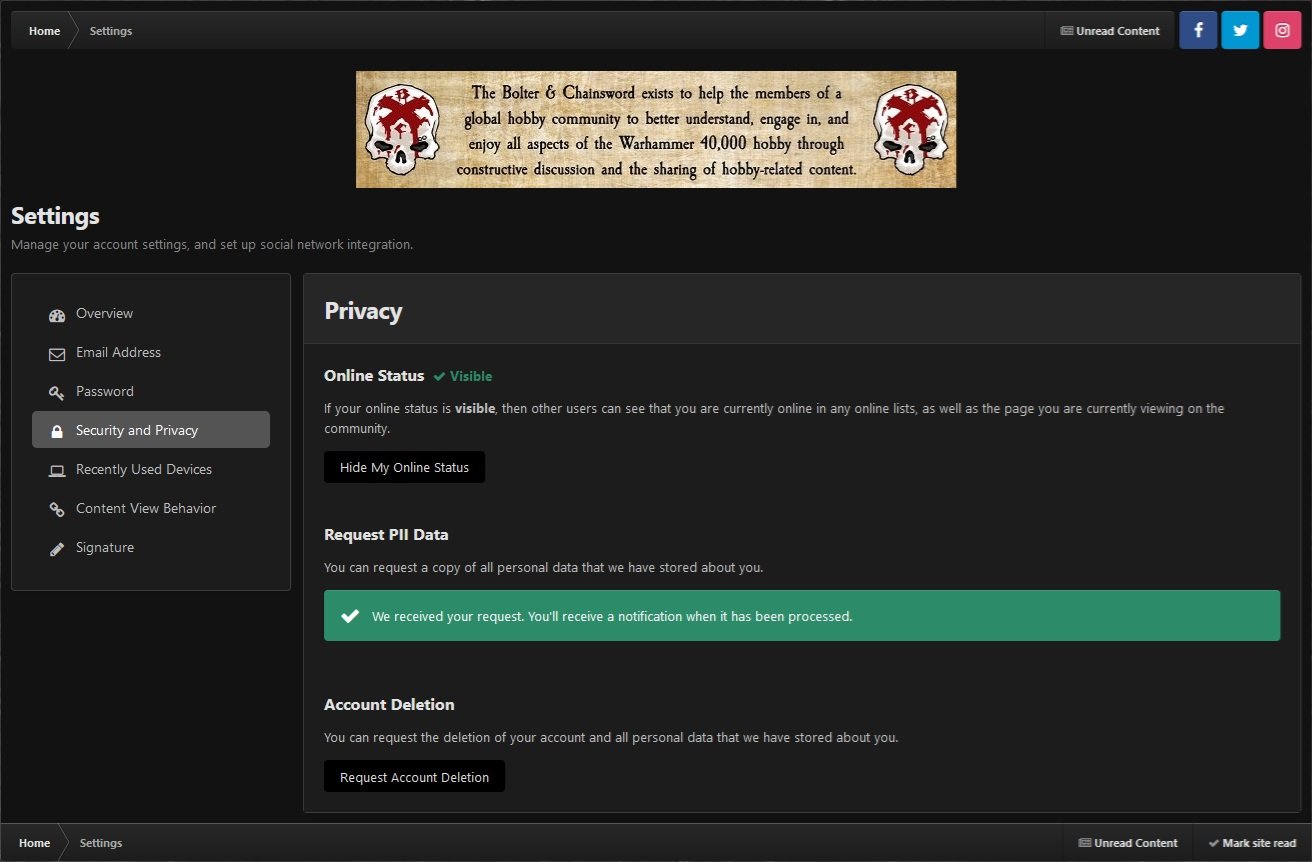Go to Home in top breadcrumb
The image size is (1312, 862).
(44, 31)
